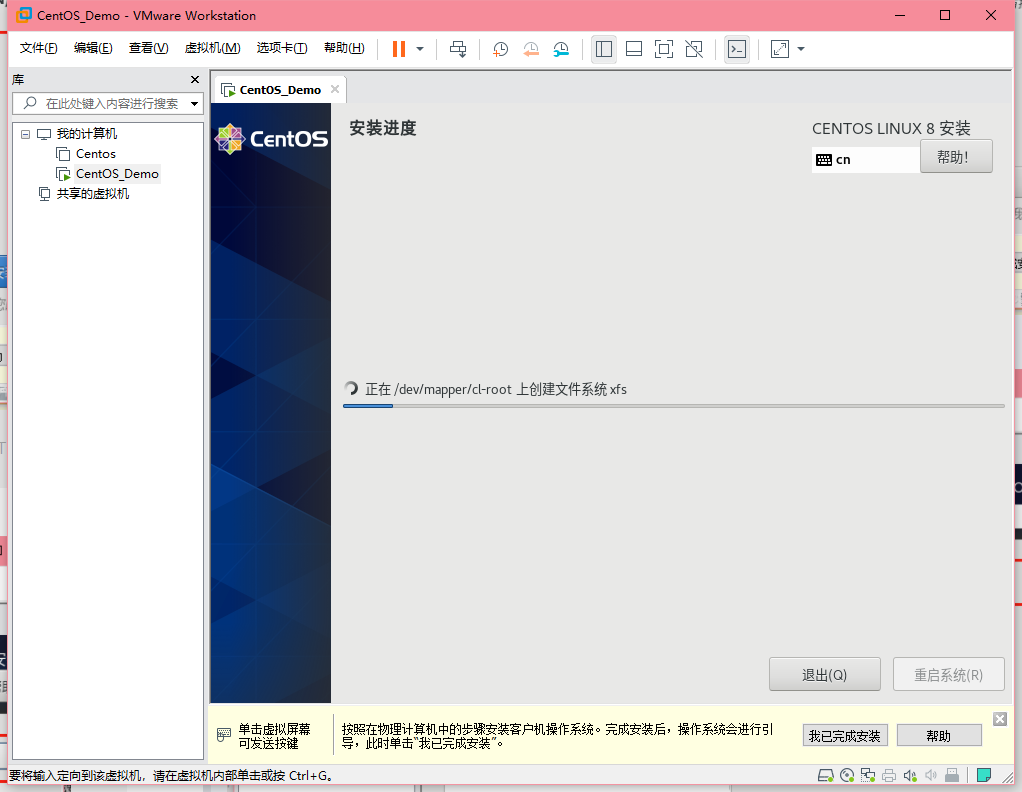Click the 退出(Q) button
The image size is (1022, 792).
(825, 675)
